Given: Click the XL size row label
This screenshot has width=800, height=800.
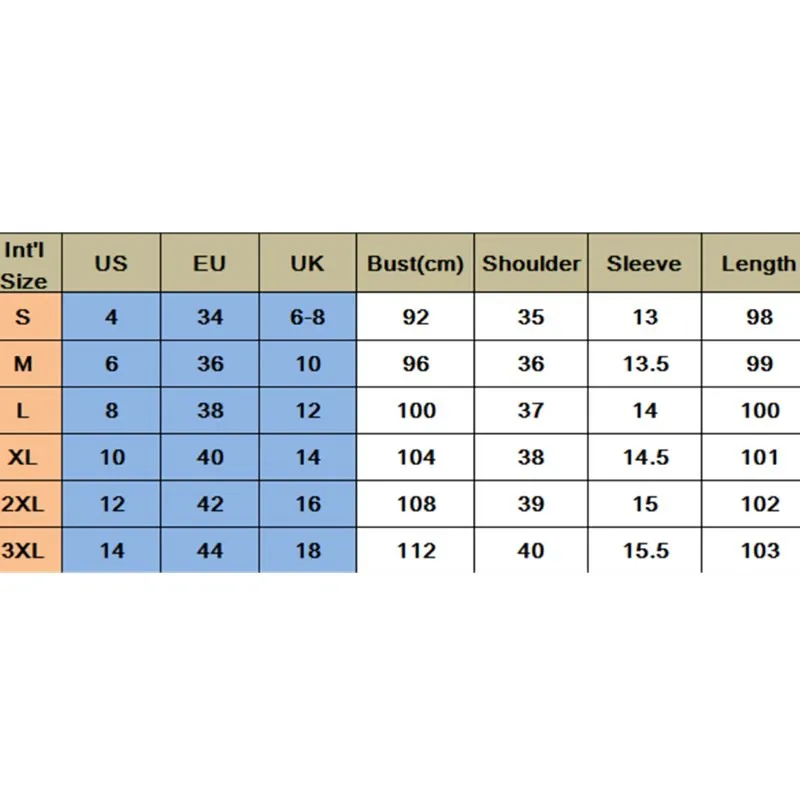Looking at the screenshot, I should click(31, 457).
